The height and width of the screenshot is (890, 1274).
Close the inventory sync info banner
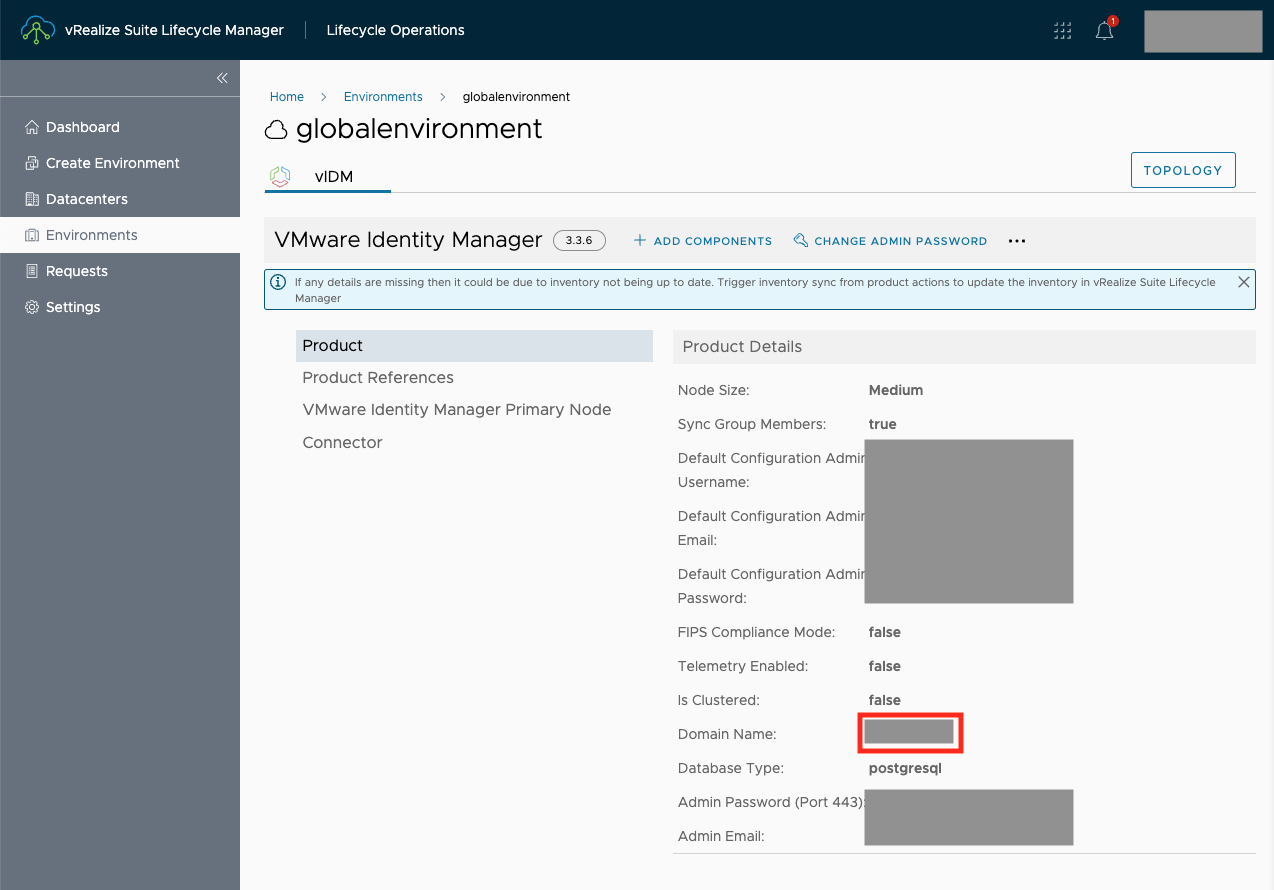pos(1244,282)
